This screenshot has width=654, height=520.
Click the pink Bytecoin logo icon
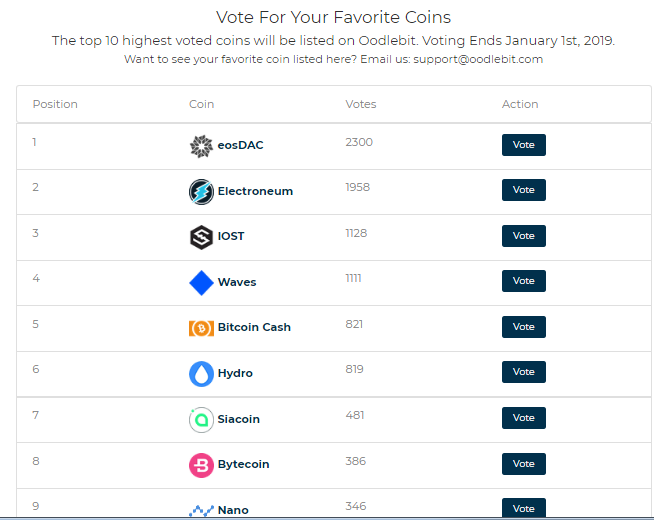(201, 465)
